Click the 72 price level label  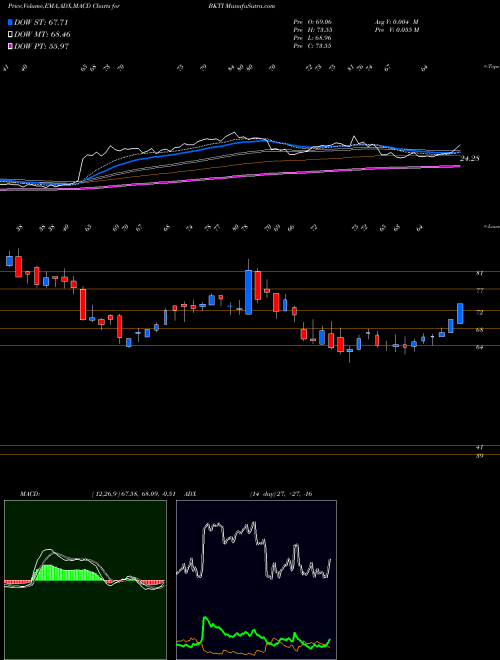479,312
